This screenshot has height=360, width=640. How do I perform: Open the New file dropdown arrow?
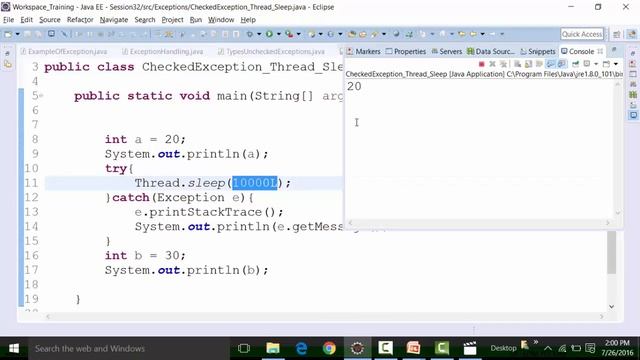18,34
